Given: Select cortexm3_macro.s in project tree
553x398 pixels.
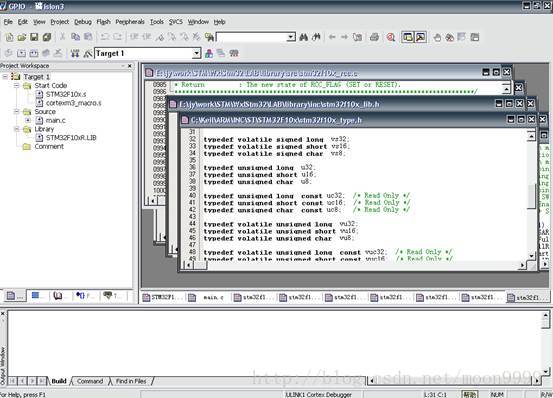Looking at the screenshot, I should pos(74,103).
